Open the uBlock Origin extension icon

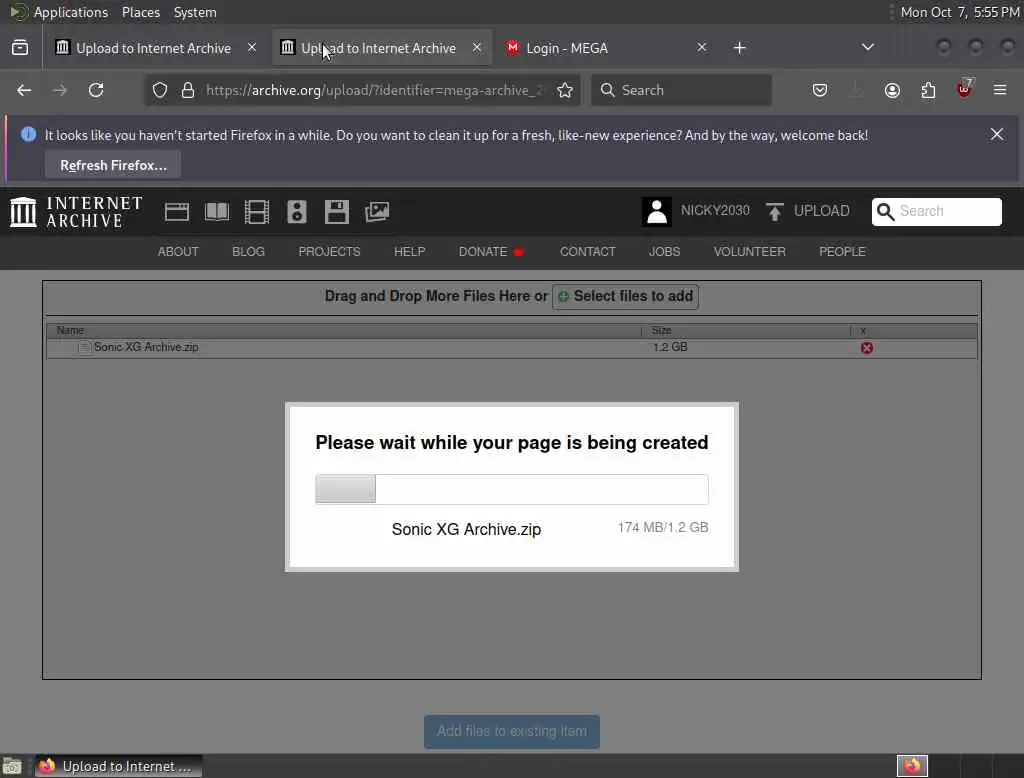[x=965, y=89]
